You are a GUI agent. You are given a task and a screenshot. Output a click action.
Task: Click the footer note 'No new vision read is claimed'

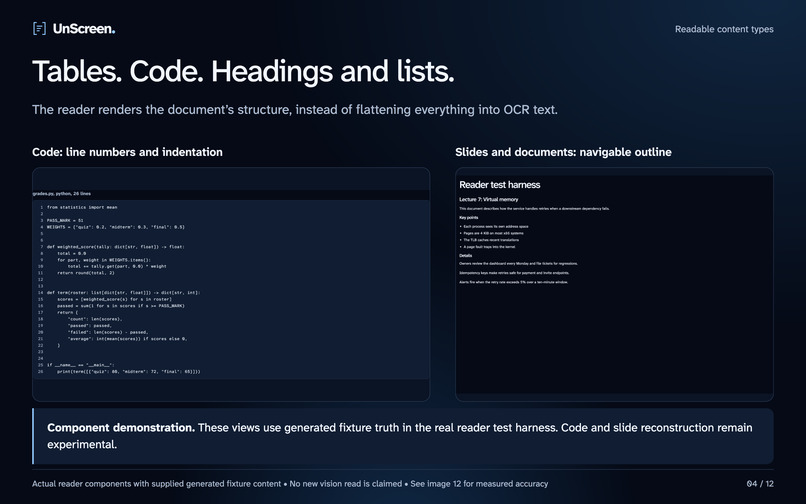(345, 484)
